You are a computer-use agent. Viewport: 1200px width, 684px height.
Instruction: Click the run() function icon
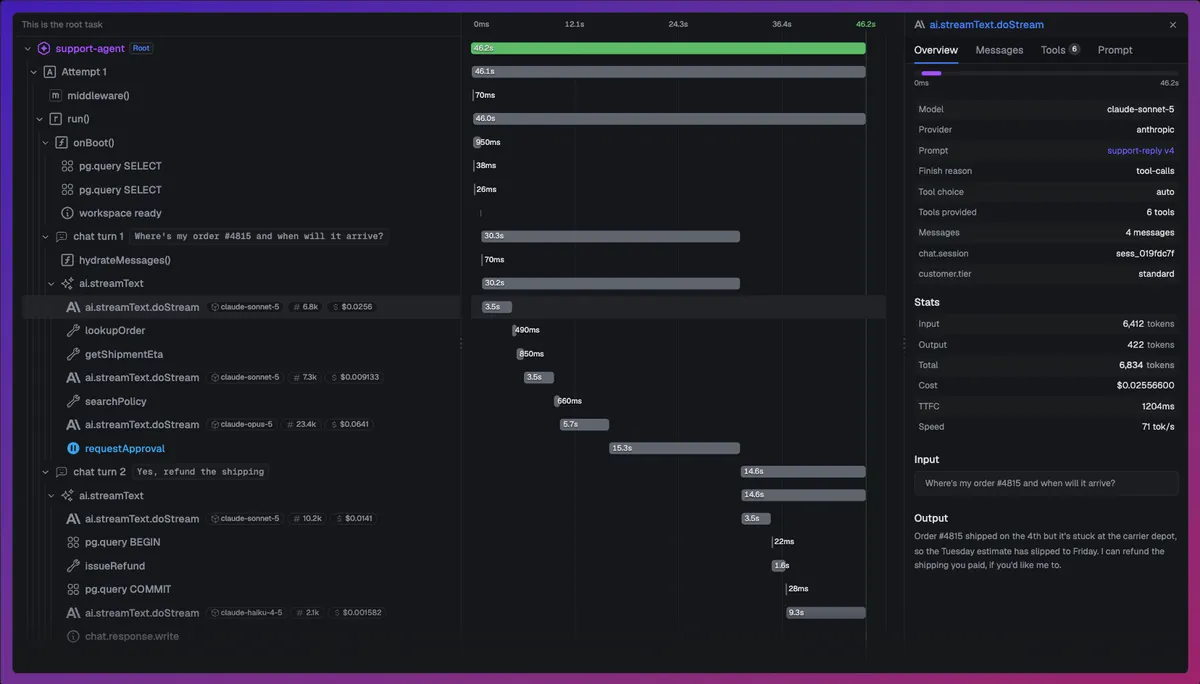[x=56, y=119]
